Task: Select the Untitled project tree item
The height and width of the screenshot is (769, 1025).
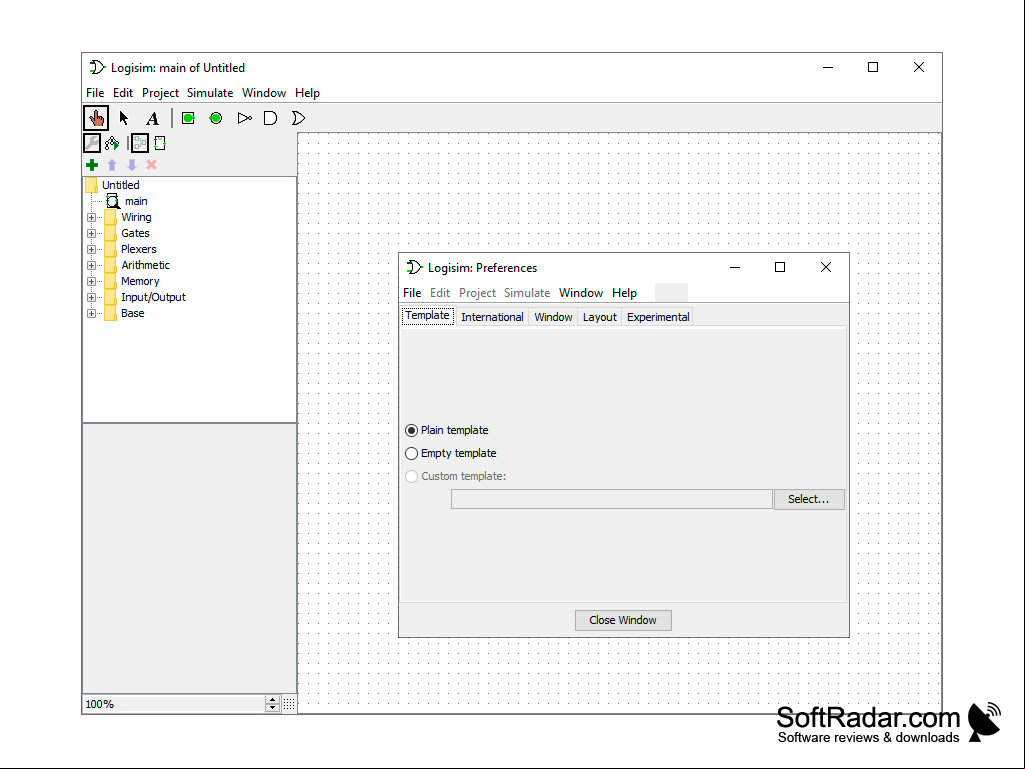Action: [120, 185]
